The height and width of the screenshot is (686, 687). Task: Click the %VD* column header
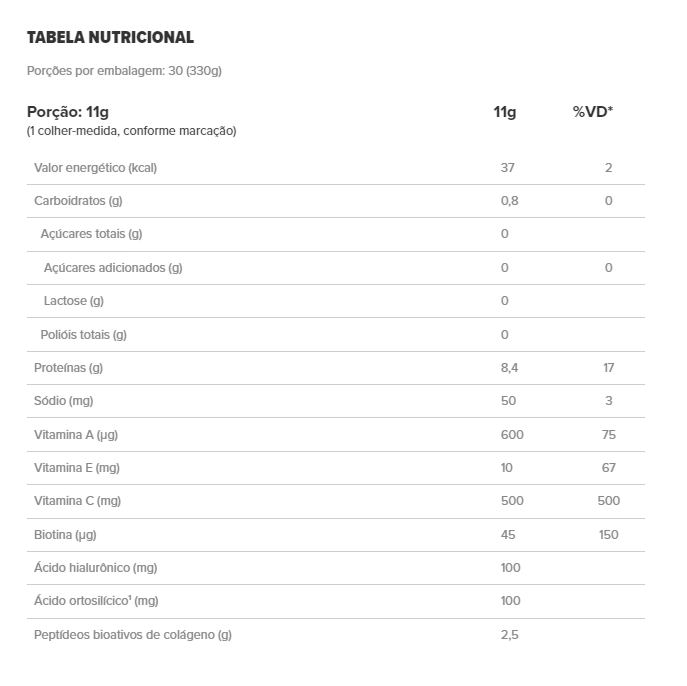593,112
